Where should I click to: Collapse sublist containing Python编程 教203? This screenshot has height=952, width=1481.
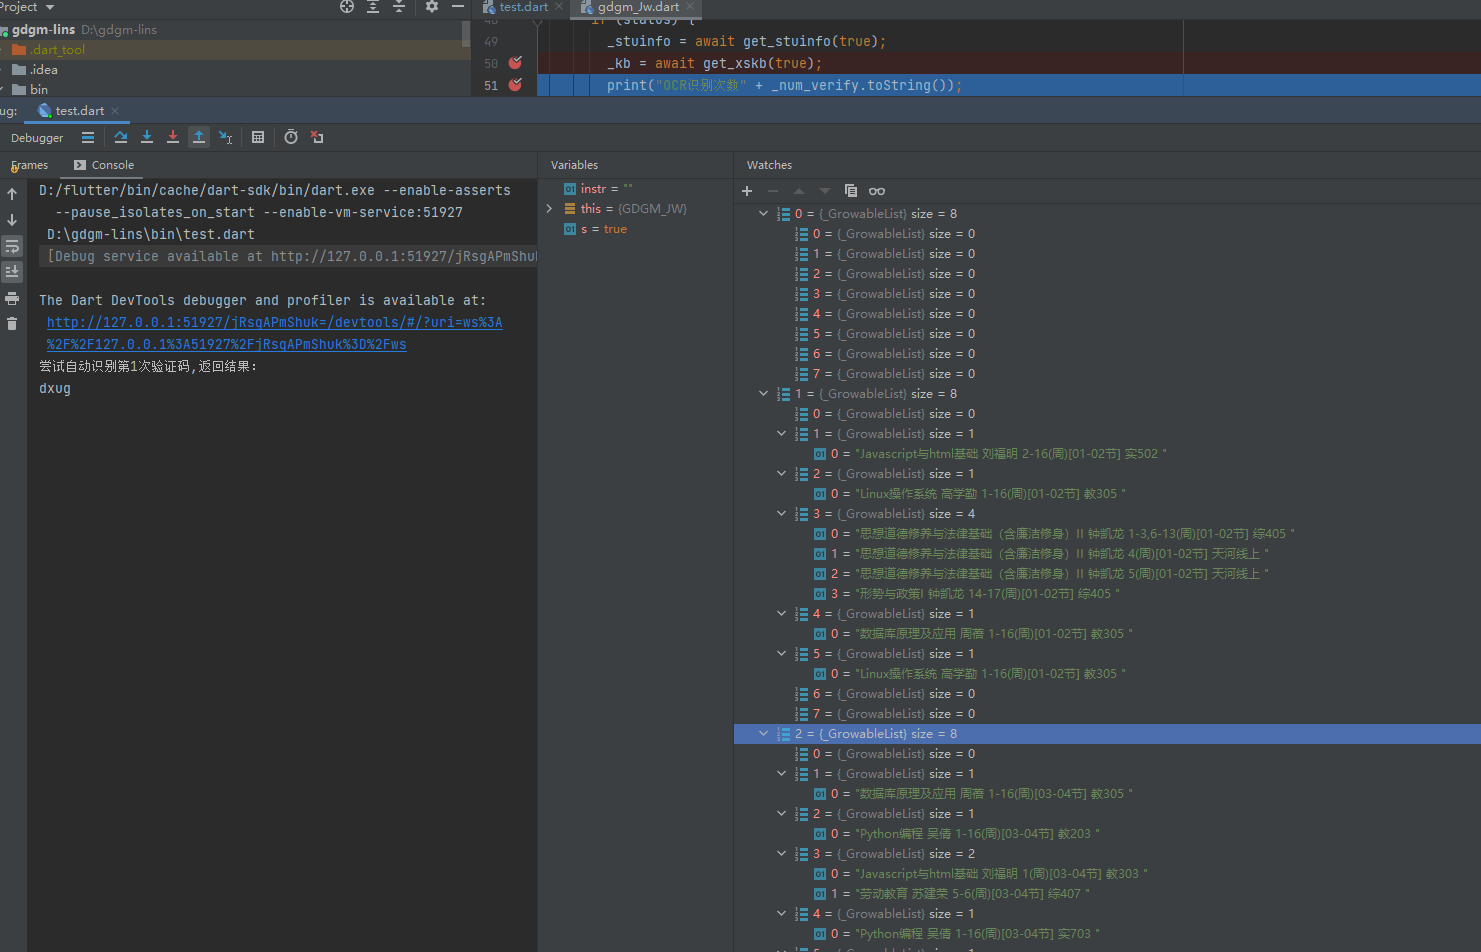click(782, 814)
